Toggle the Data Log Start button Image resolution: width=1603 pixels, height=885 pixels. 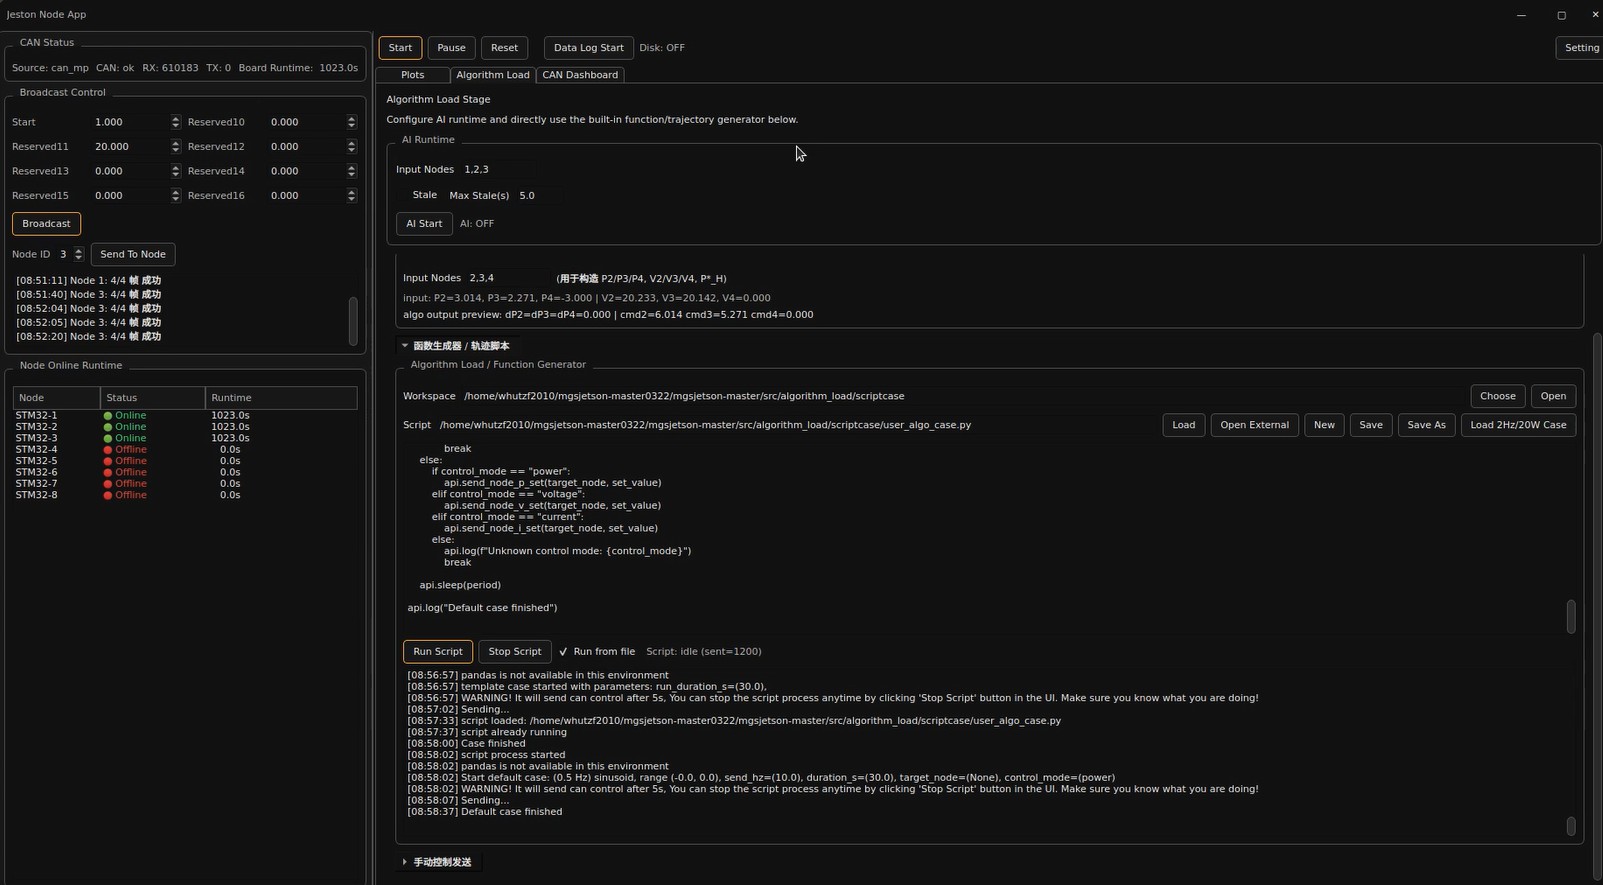coord(588,48)
